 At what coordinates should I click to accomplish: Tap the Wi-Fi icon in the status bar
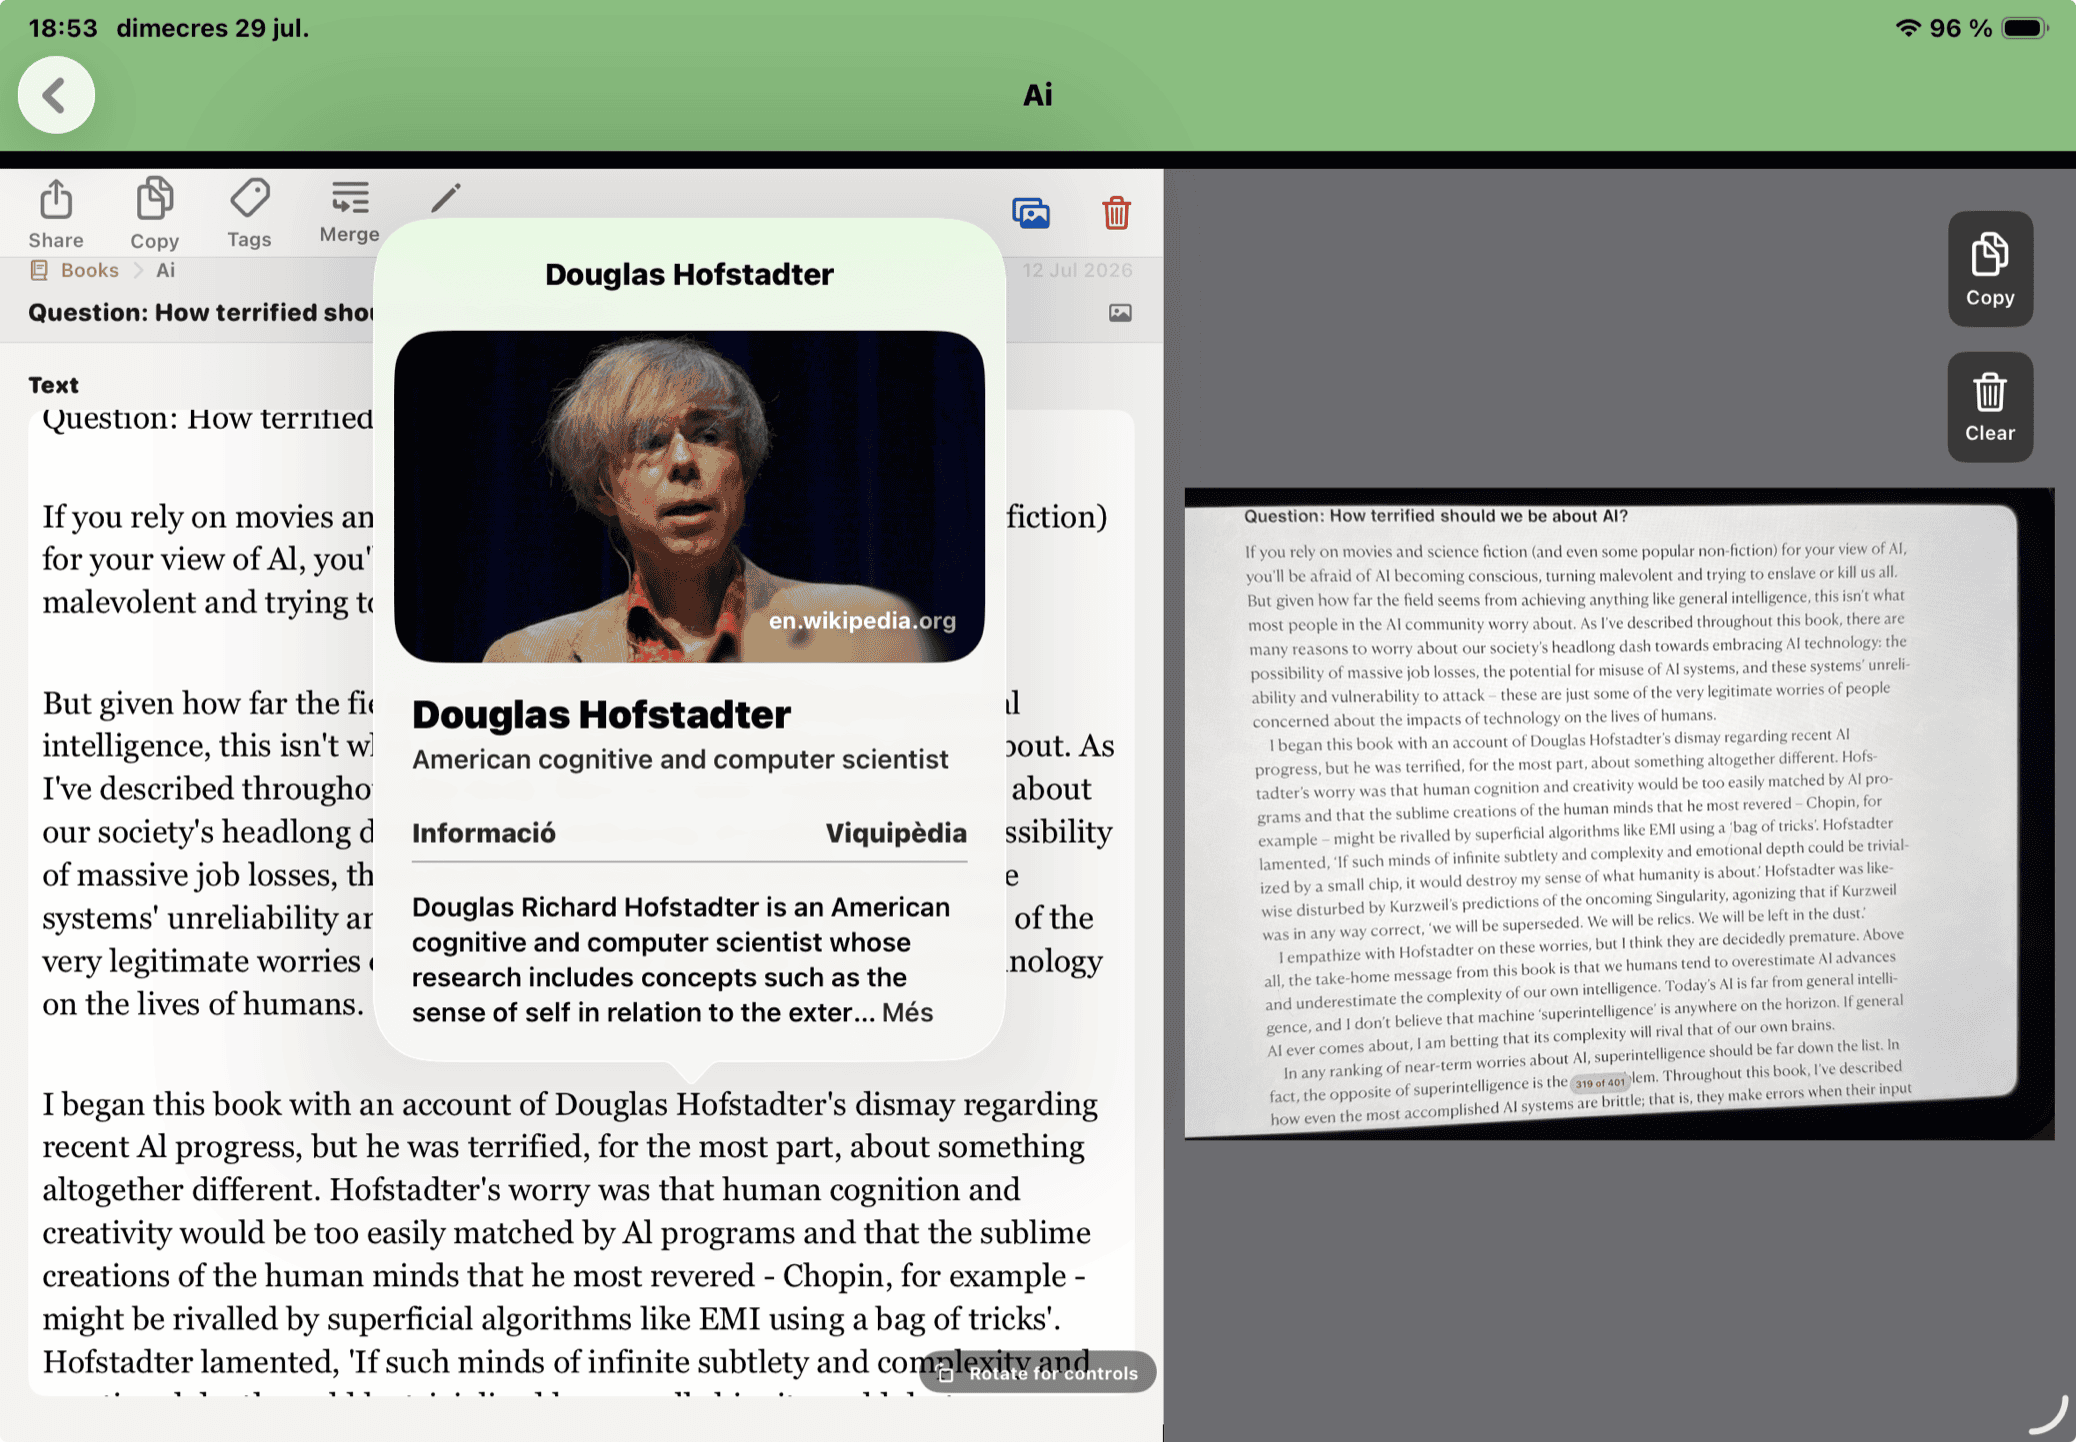(1908, 28)
